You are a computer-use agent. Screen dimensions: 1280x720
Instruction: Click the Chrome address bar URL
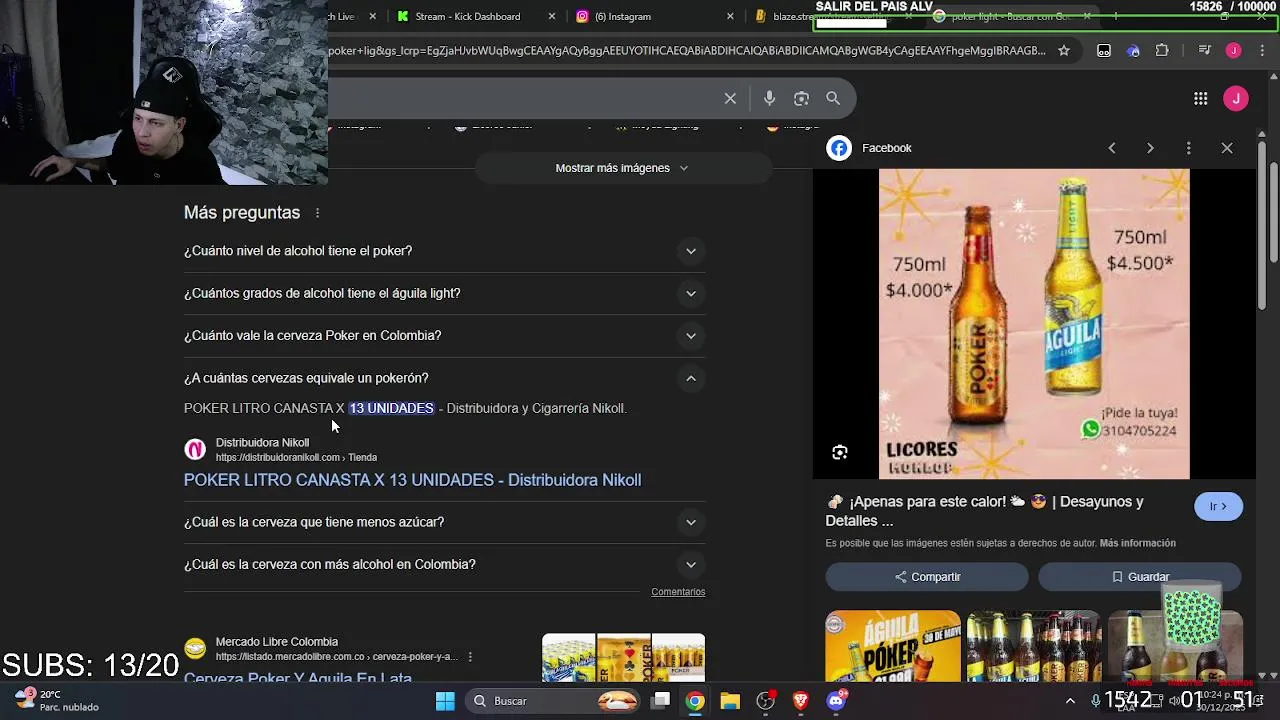[686, 50]
